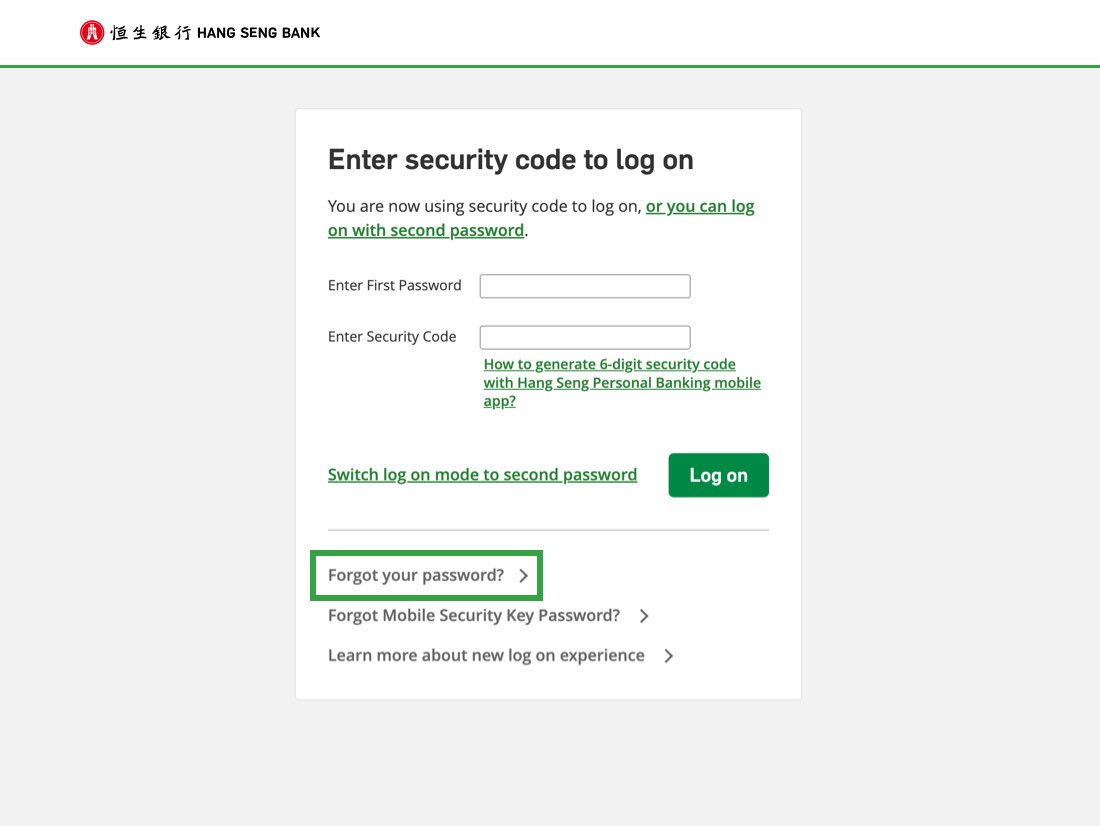Viewport: 1100px width, 826px height.
Task: Click Switch log on mode to second password
Action: point(483,474)
